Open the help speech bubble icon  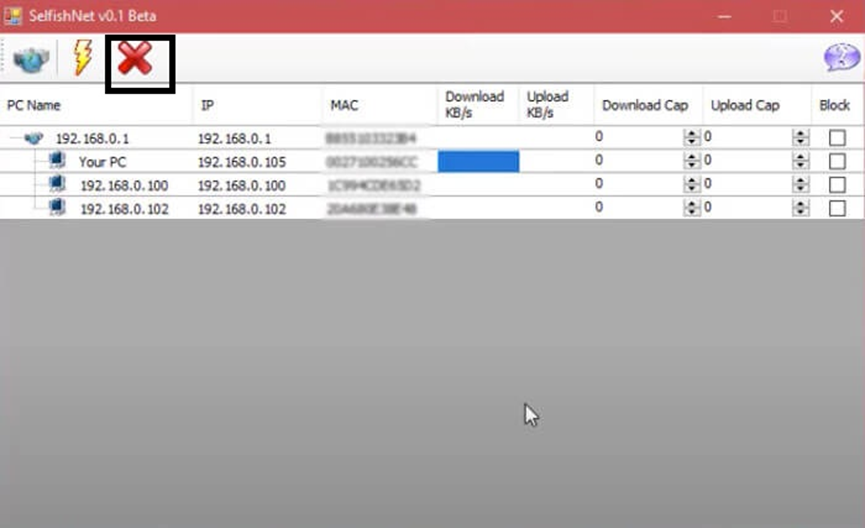pyautogui.click(x=840, y=59)
